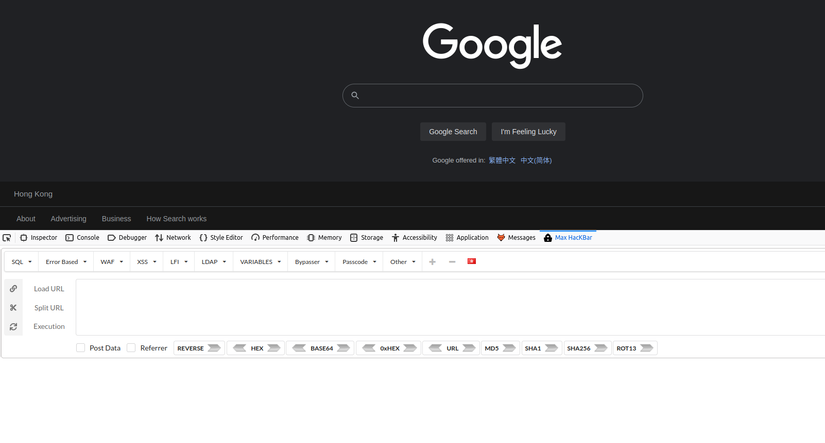Open the Performance tab

click(275, 238)
